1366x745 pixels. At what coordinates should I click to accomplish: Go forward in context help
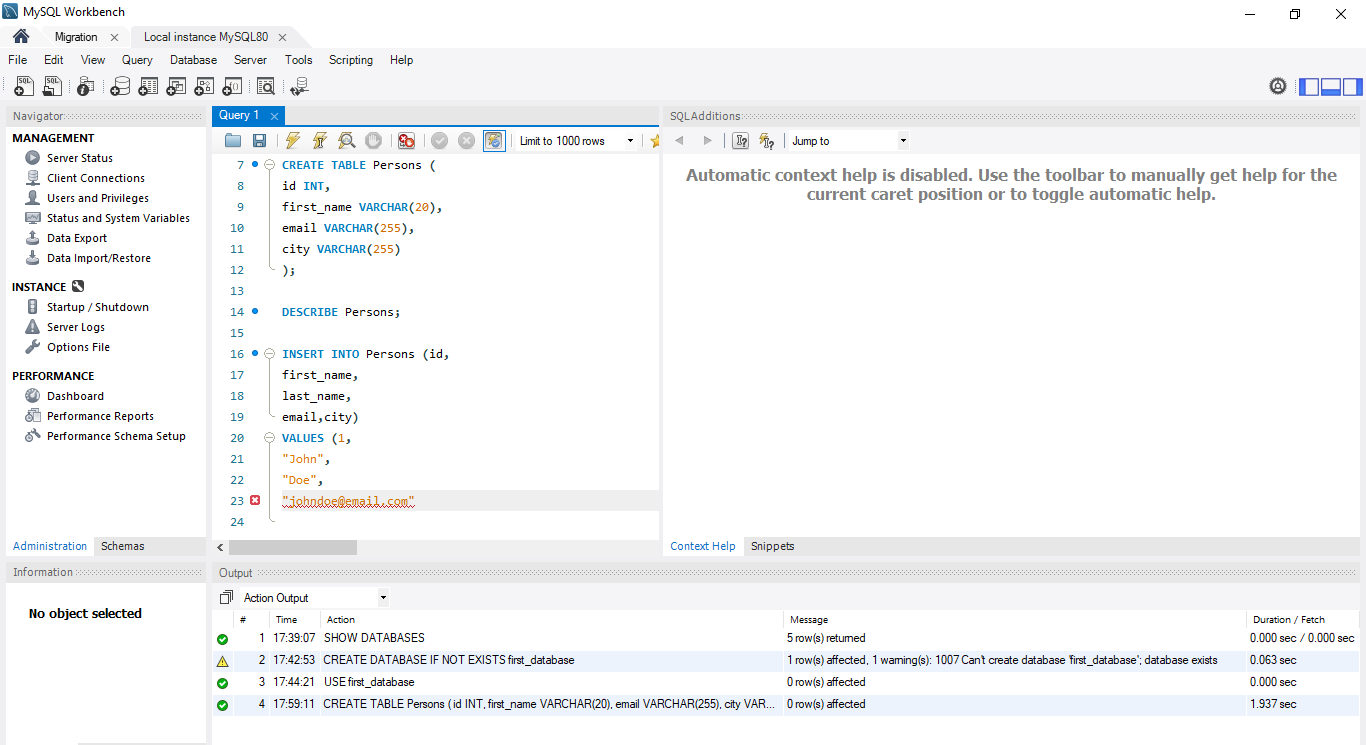tap(708, 141)
